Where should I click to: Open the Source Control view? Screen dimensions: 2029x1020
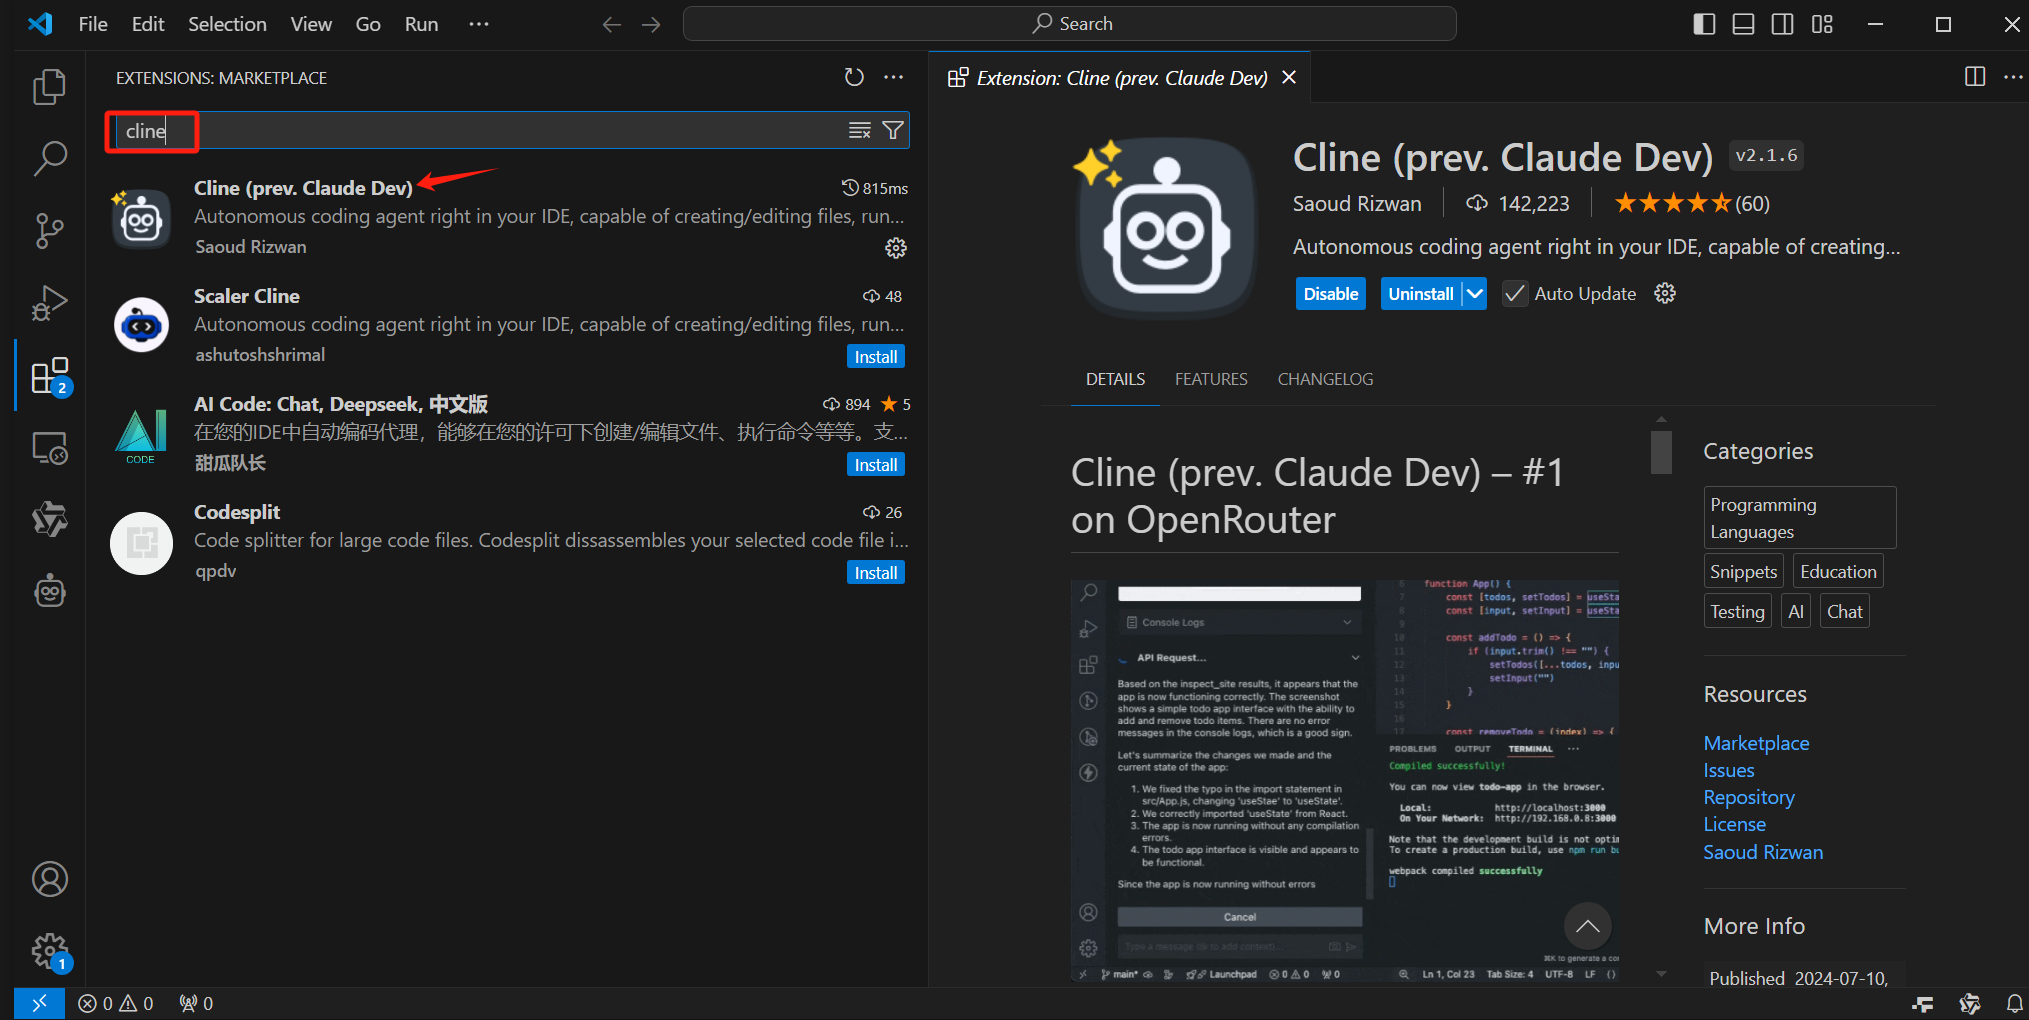tap(49, 230)
